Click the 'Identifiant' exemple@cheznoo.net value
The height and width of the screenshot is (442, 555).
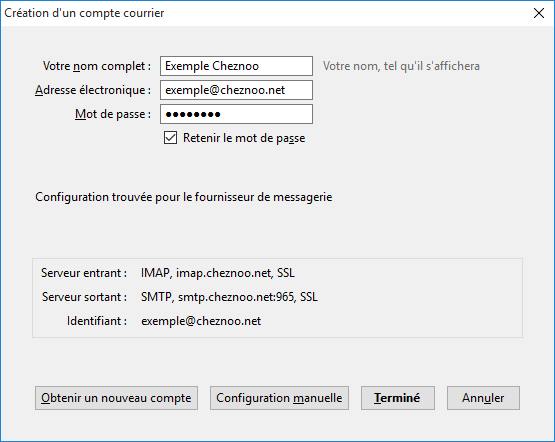(201, 321)
